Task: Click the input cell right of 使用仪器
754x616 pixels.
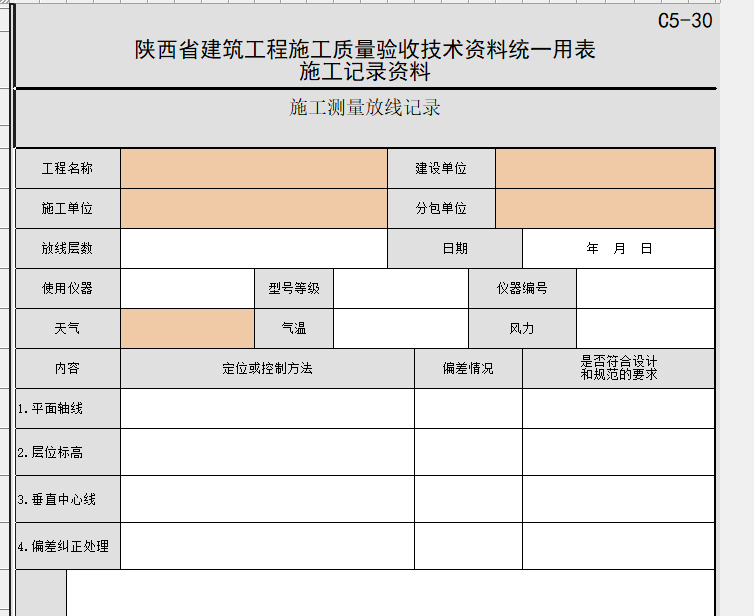Action: tap(187, 288)
